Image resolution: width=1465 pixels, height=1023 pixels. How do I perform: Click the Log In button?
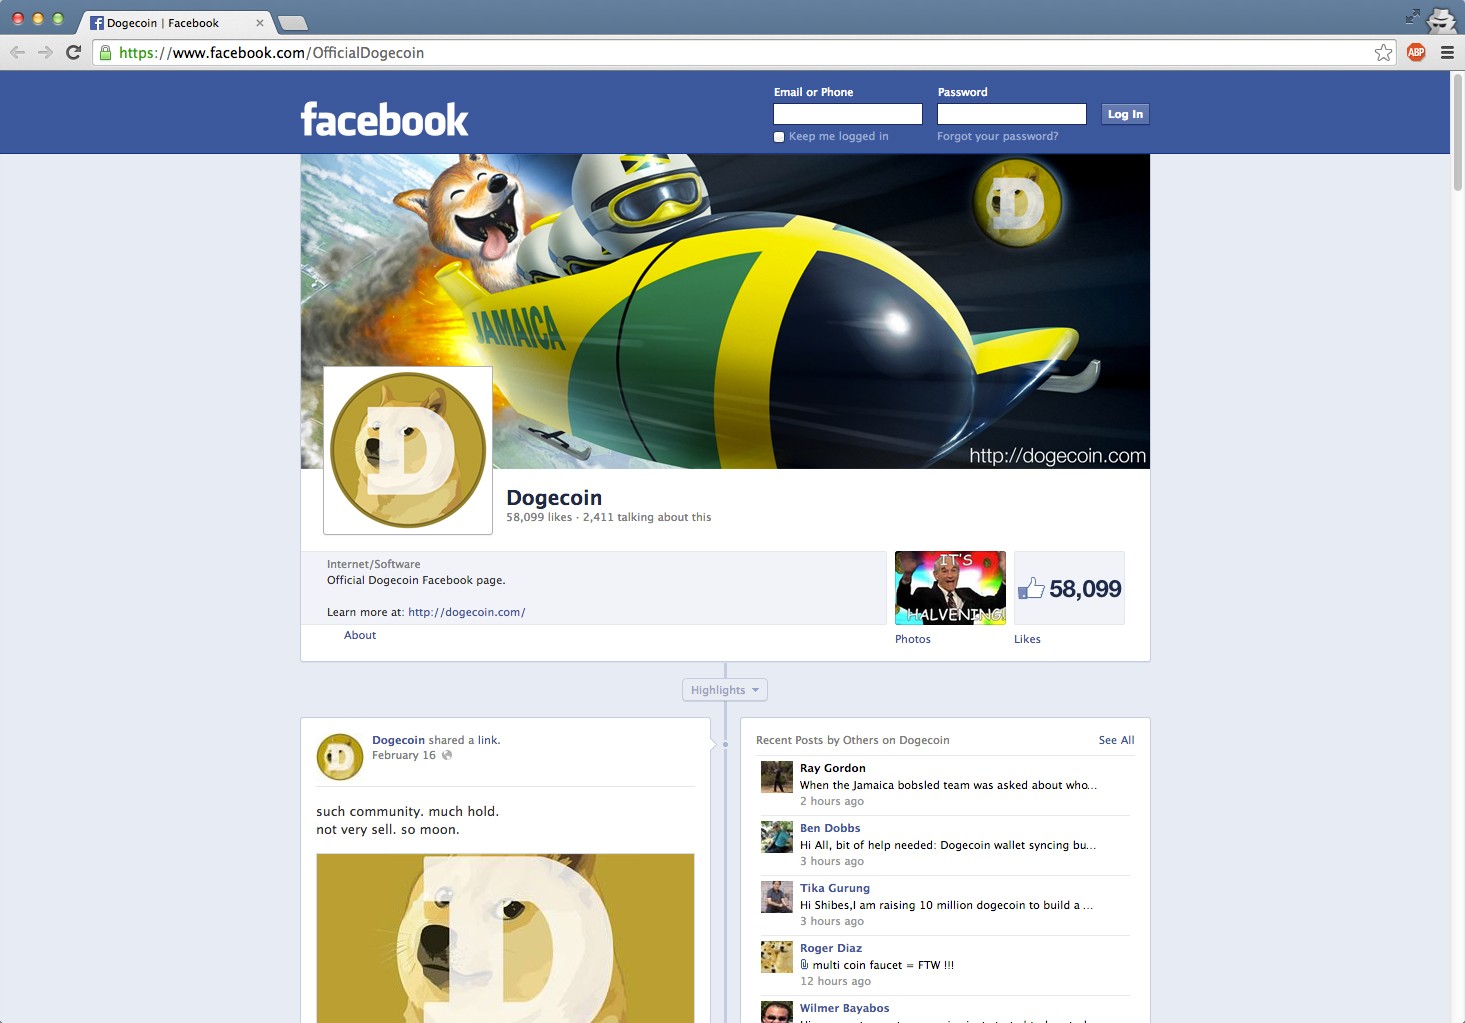click(x=1125, y=114)
